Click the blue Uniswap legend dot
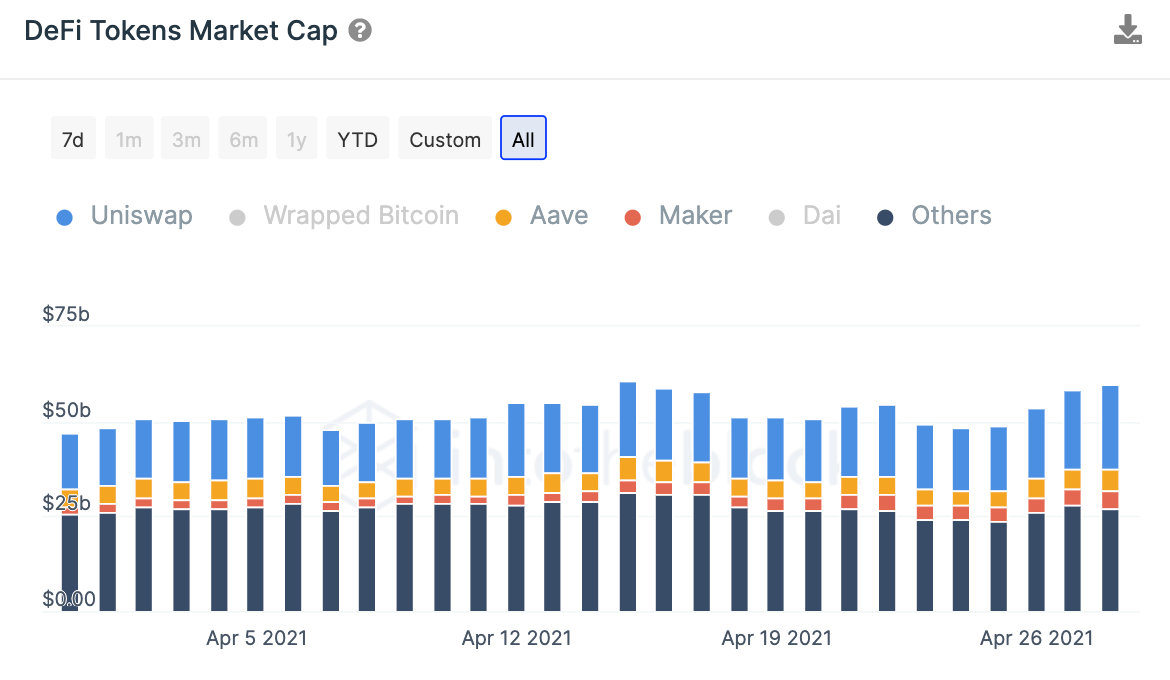The width and height of the screenshot is (1170, 680). [x=65, y=218]
